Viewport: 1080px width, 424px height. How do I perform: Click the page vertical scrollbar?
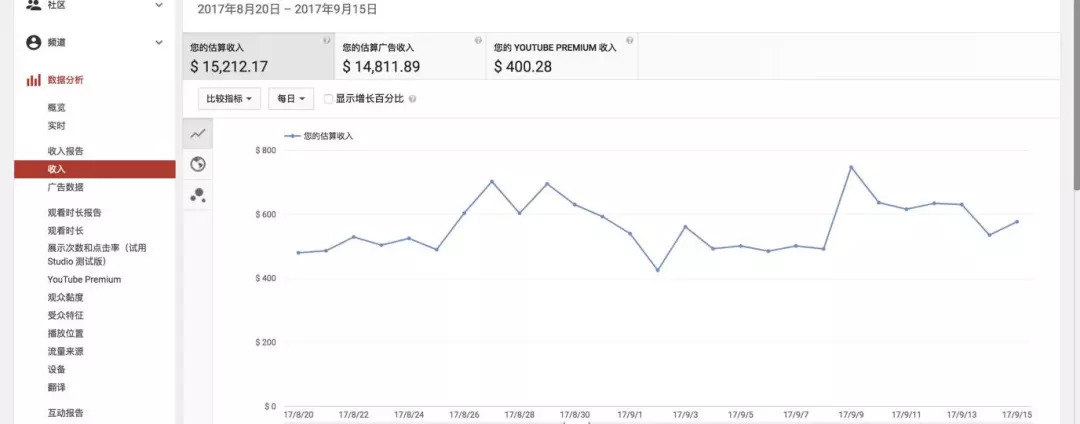[1075, 100]
